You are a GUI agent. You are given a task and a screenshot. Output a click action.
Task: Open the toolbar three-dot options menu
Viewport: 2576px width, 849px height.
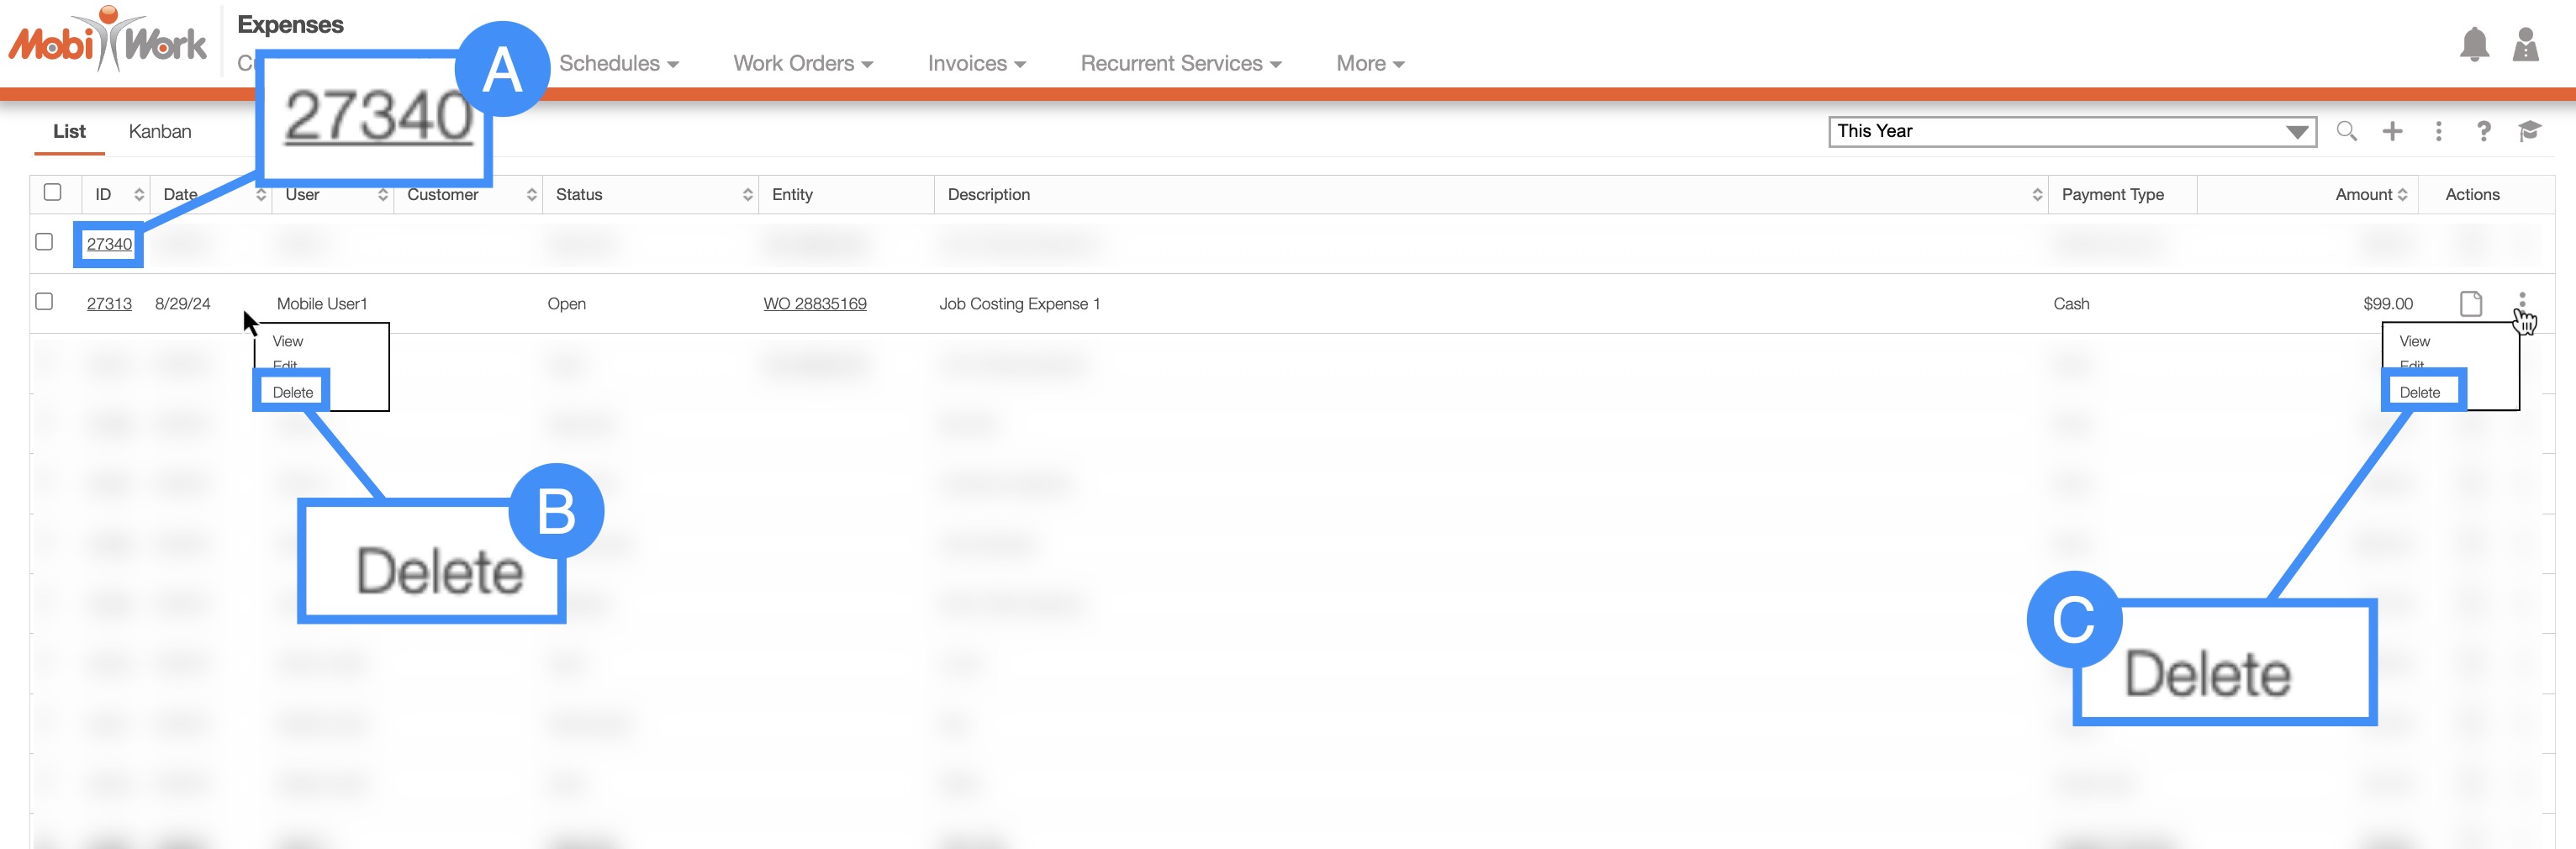(2438, 131)
